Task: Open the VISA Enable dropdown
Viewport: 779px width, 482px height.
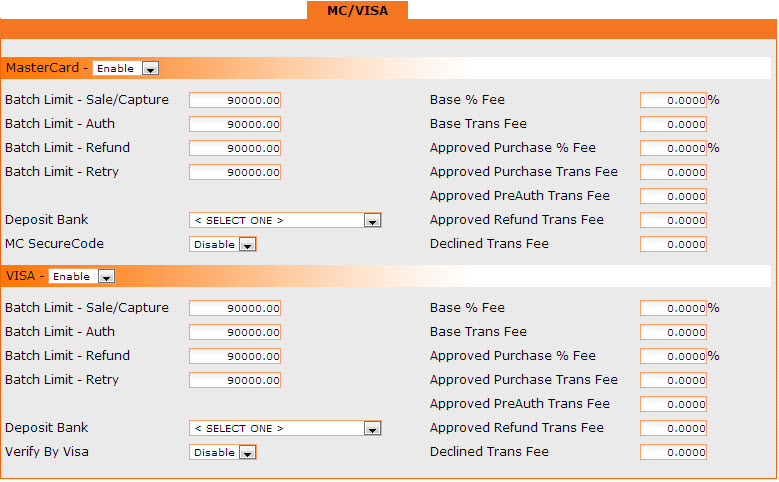Action: pos(81,276)
